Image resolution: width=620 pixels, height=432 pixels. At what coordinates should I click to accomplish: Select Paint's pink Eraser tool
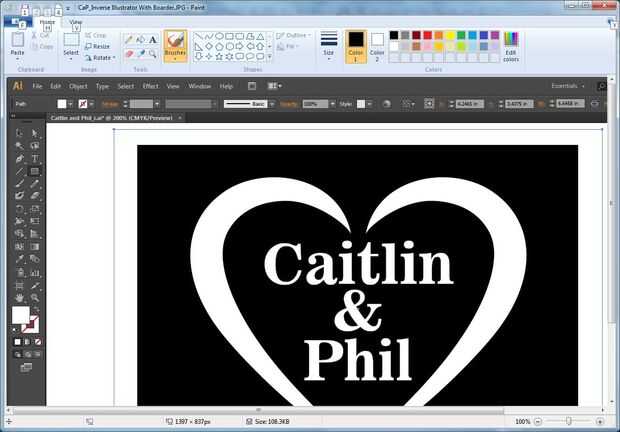[129, 54]
